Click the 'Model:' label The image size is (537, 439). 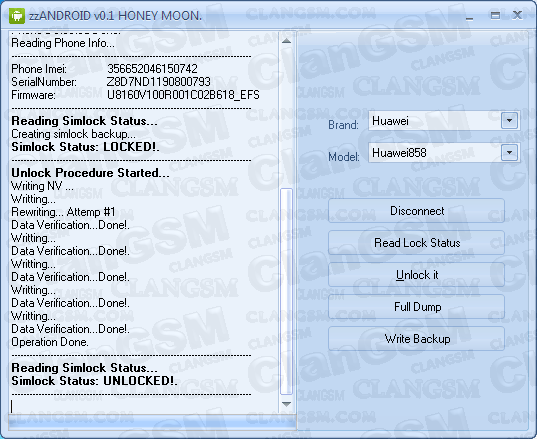click(344, 157)
